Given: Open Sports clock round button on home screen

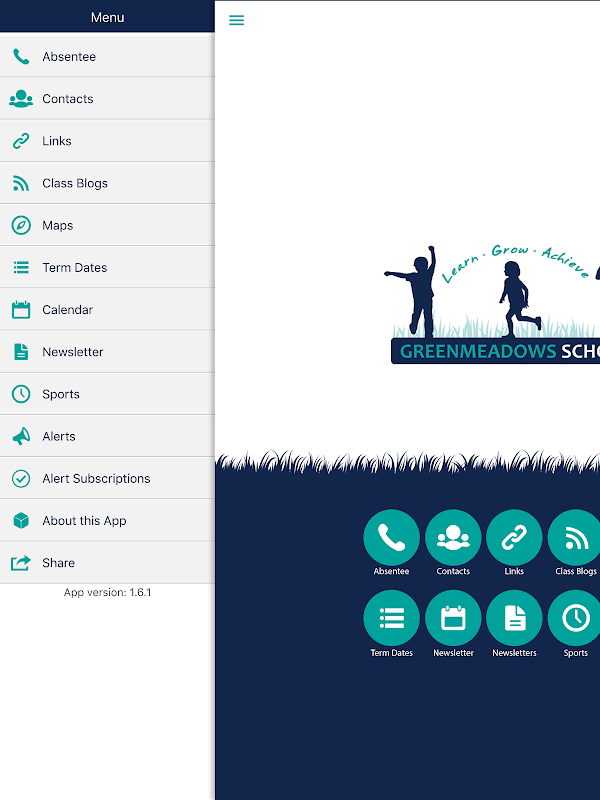Looking at the screenshot, I should [x=575, y=618].
